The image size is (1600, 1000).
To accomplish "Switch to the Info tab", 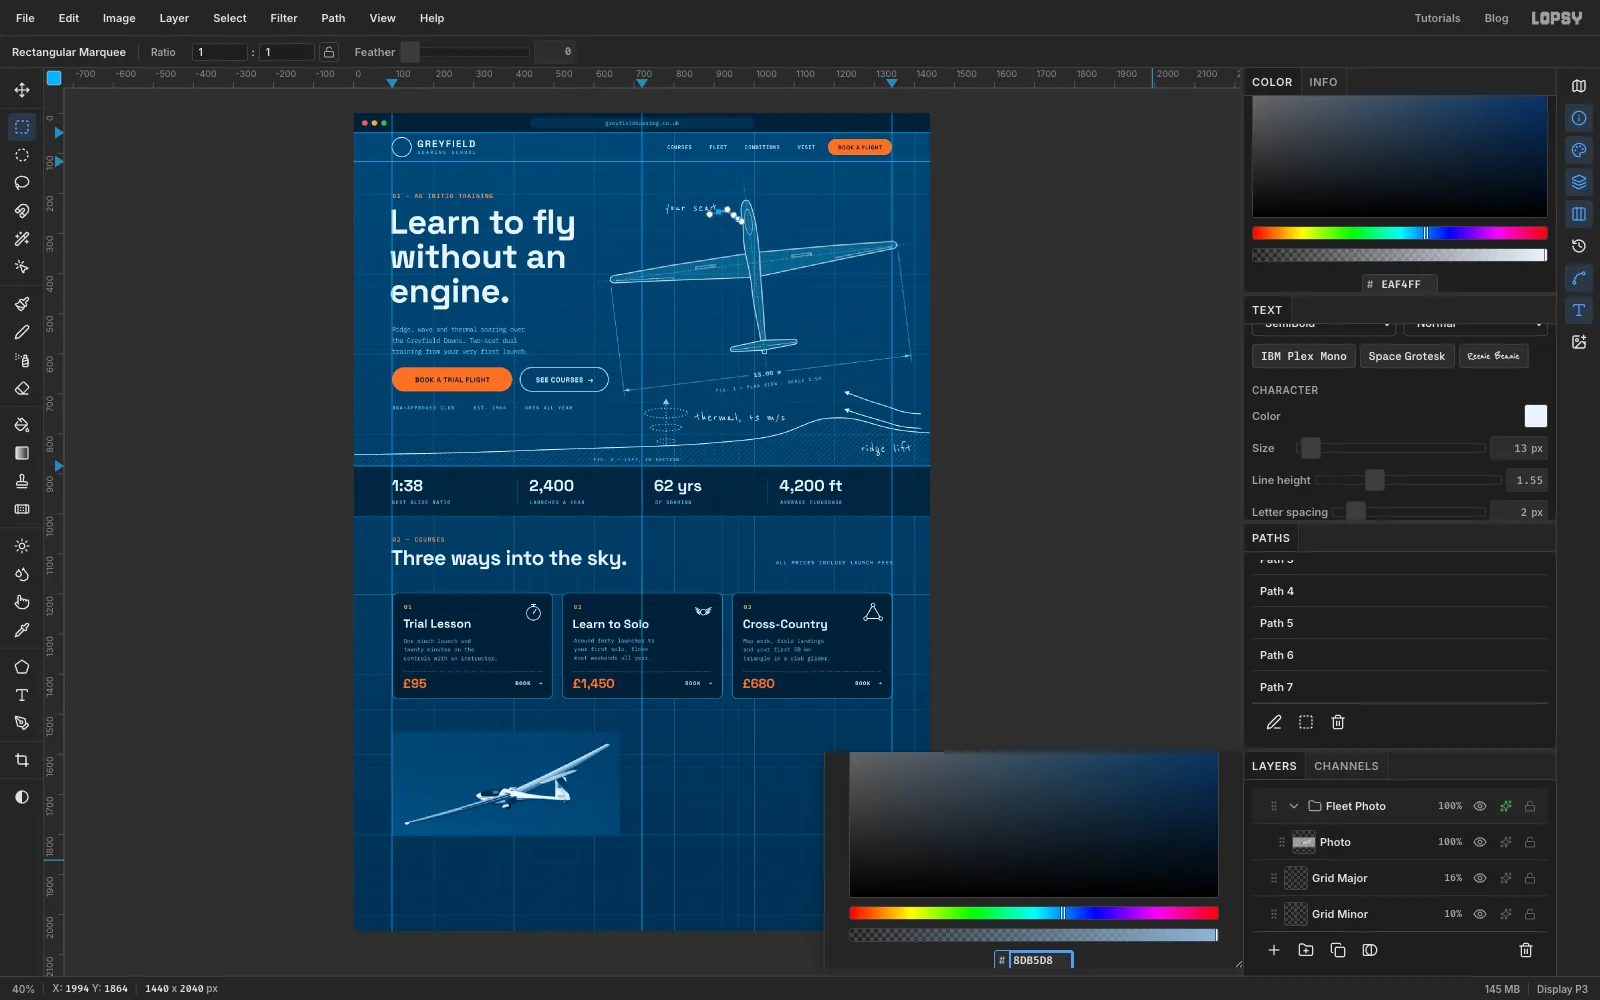I will pos(1323,82).
